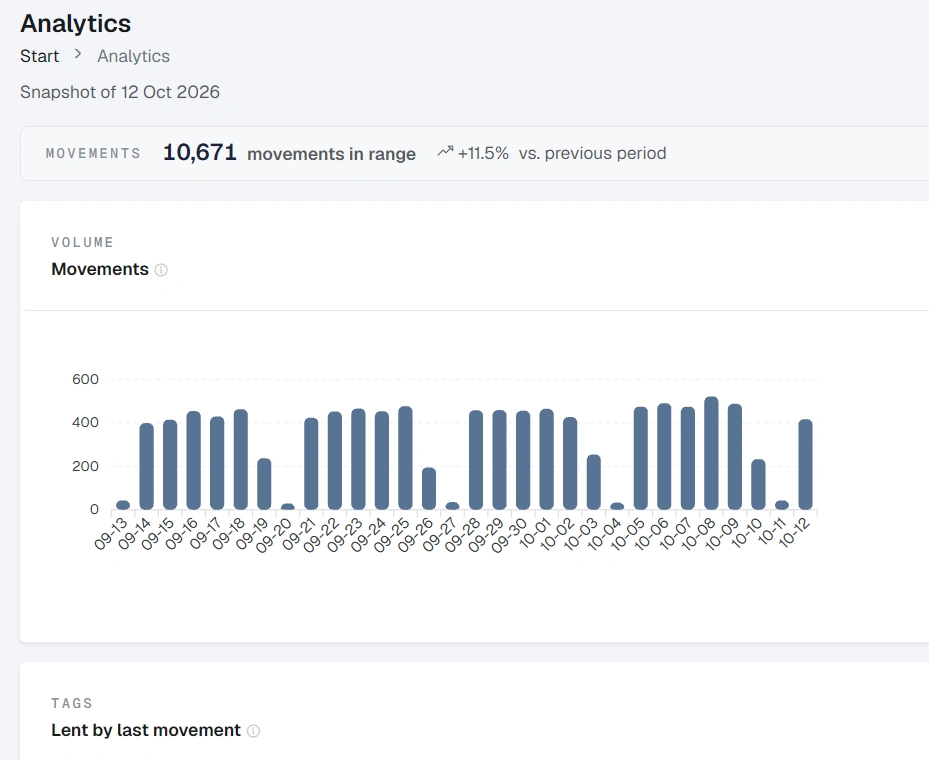
Task: Select the 09-20 bar in chart
Action: (x=288, y=507)
